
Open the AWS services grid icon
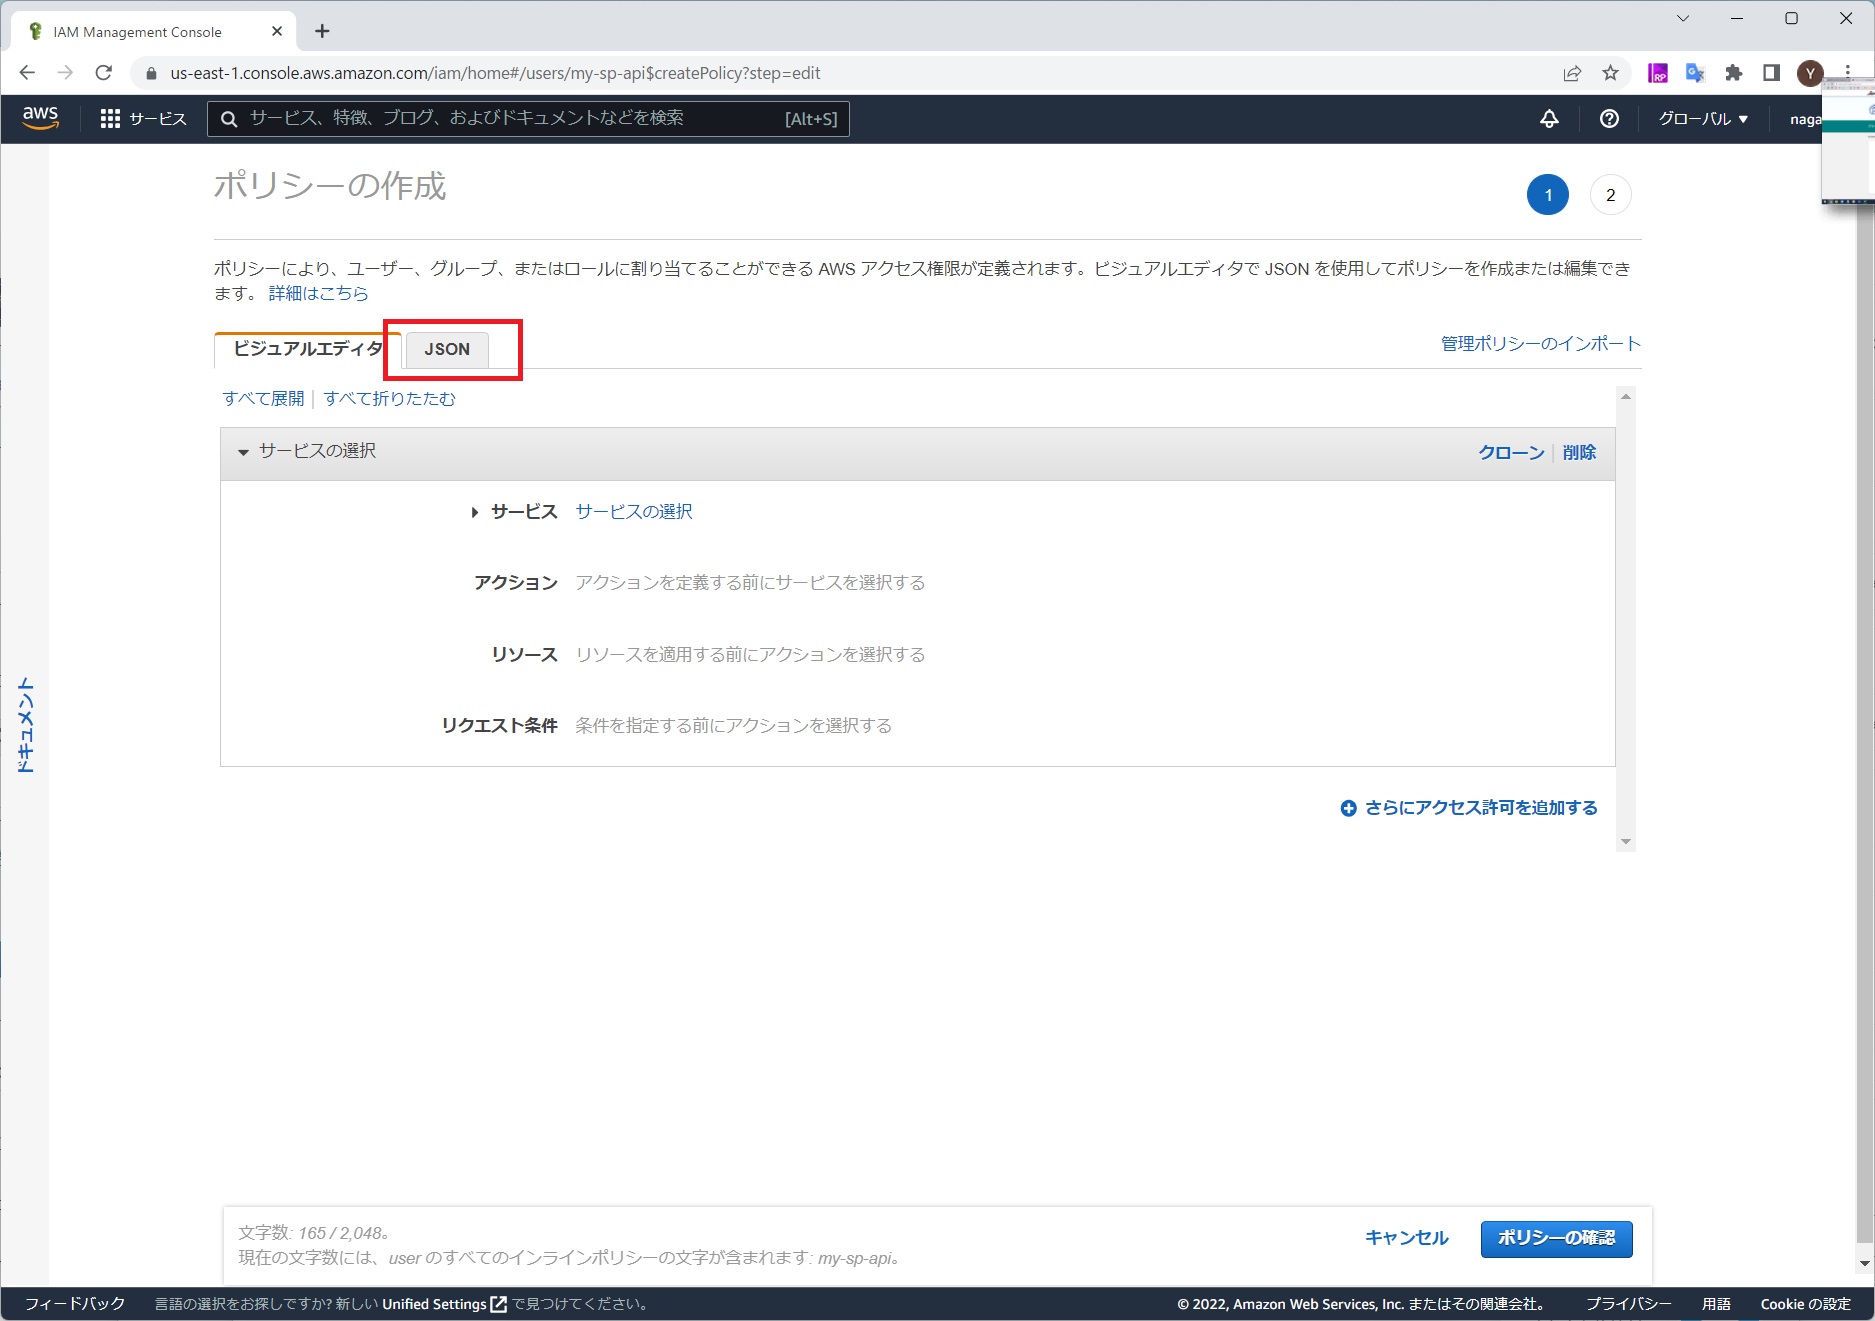(x=112, y=118)
